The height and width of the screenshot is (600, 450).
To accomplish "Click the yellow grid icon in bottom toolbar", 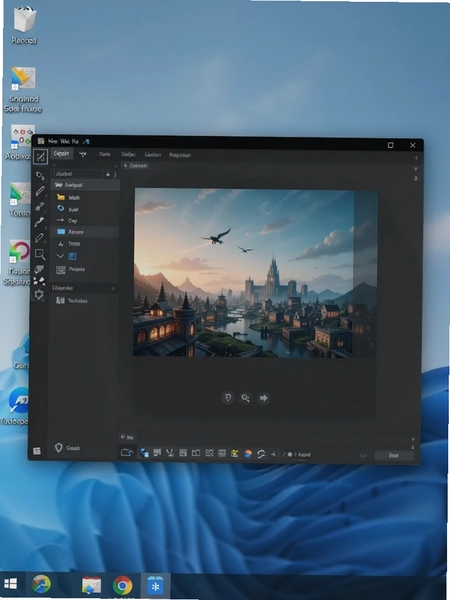I will click(x=235, y=453).
